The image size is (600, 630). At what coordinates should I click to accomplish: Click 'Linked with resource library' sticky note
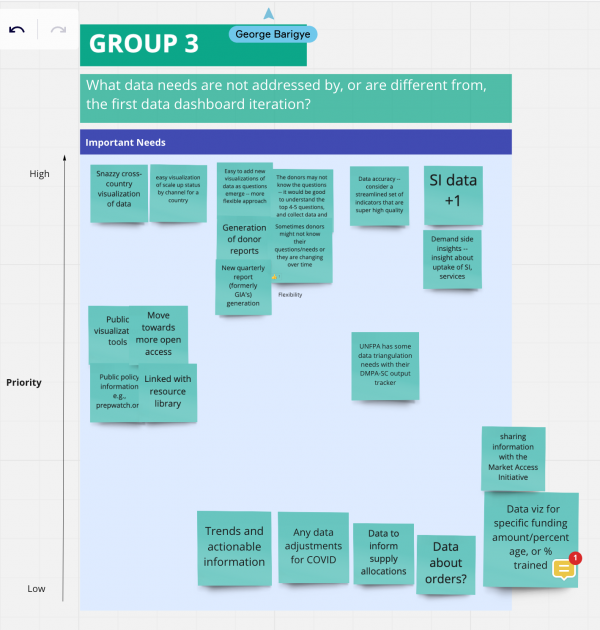(x=170, y=392)
